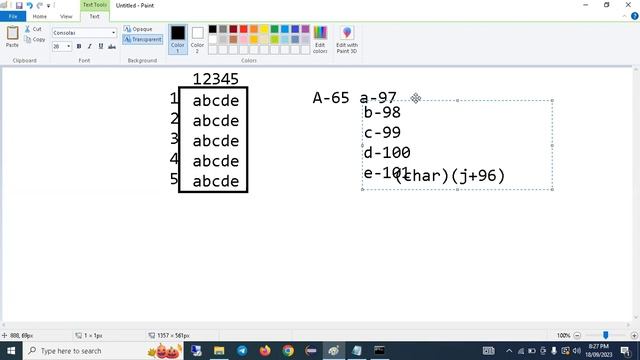
Task: Pick the yellow color swatch
Action: (264, 29)
